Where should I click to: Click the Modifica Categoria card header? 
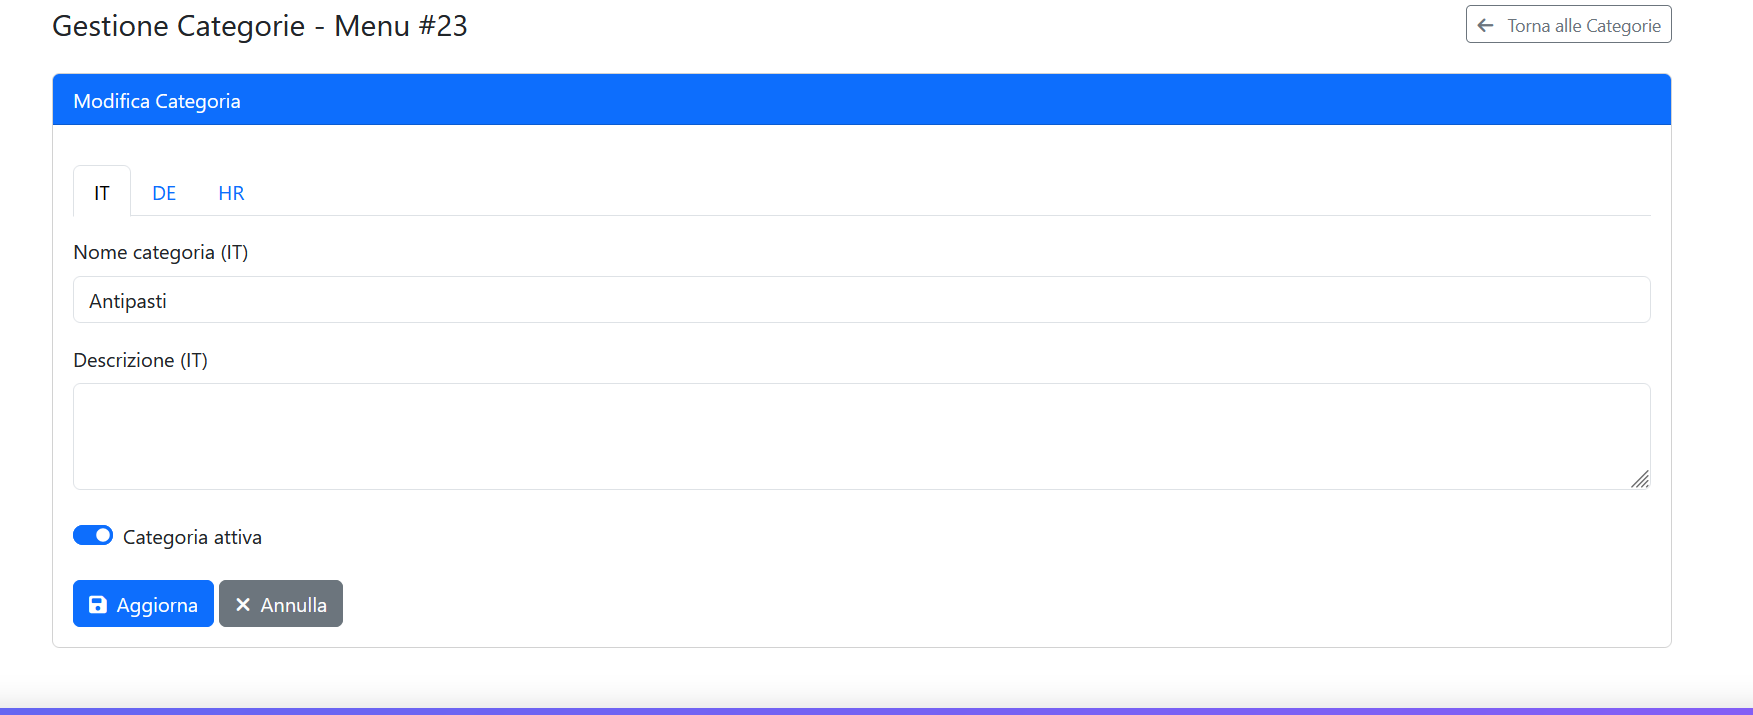(x=860, y=100)
